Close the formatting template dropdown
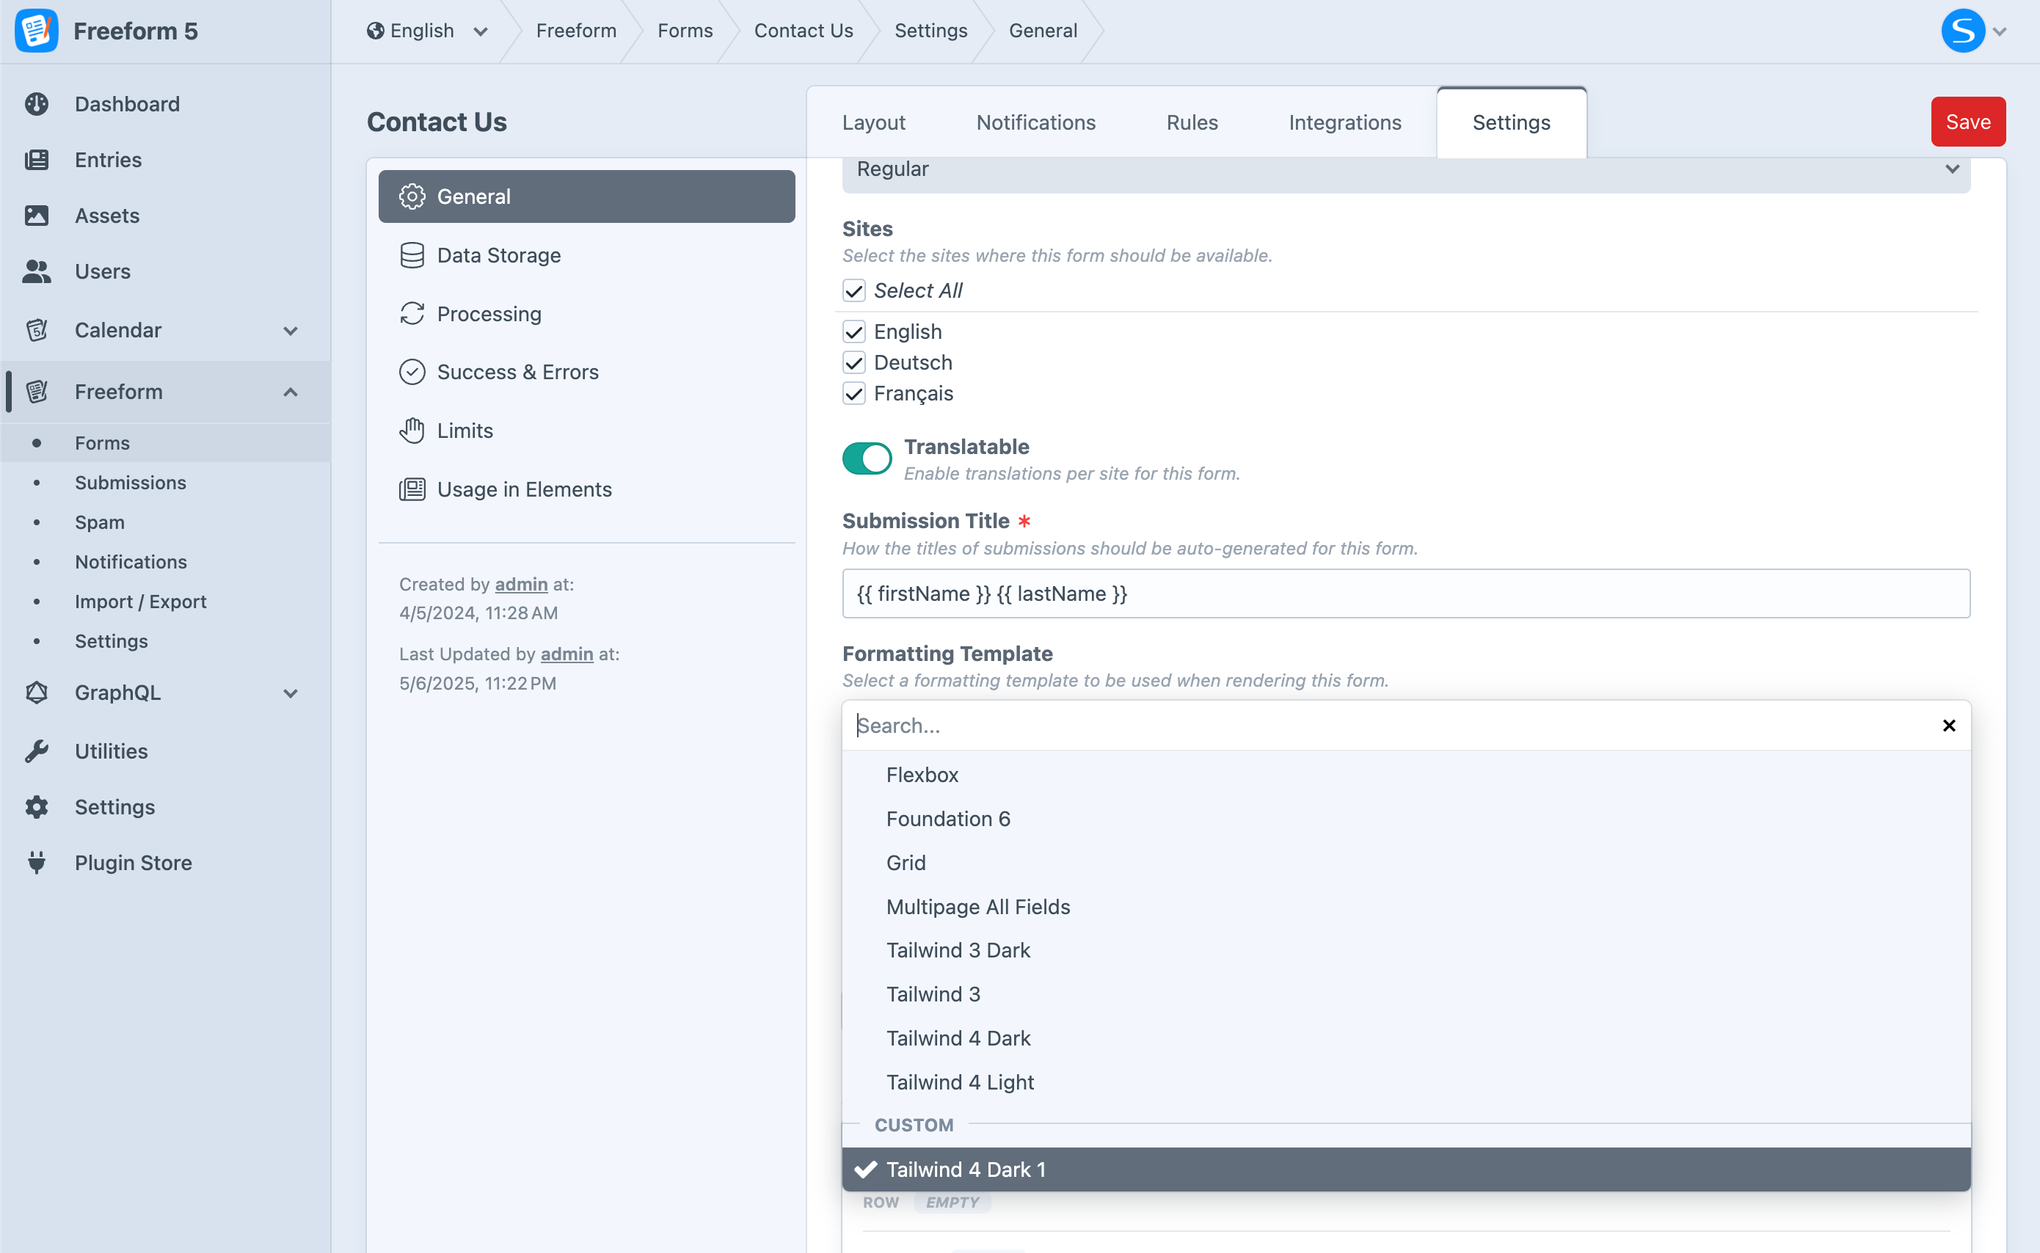2040x1253 pixels. [1949, 725]
